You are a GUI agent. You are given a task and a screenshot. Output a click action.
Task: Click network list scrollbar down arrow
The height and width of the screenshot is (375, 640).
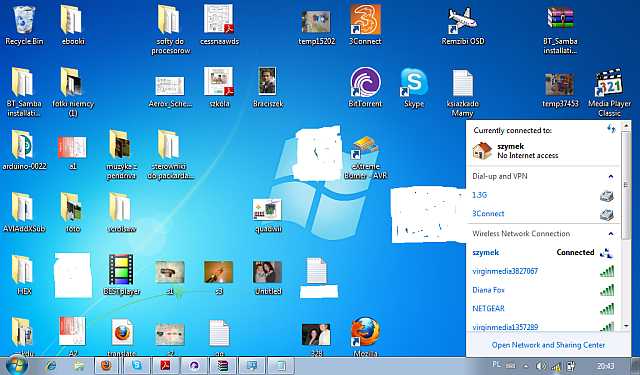coord(626,326)
